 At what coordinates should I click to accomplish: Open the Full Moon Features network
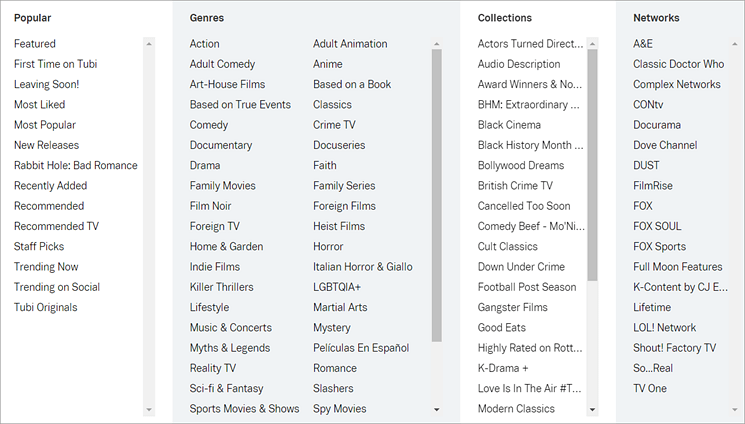coord(678,267)
